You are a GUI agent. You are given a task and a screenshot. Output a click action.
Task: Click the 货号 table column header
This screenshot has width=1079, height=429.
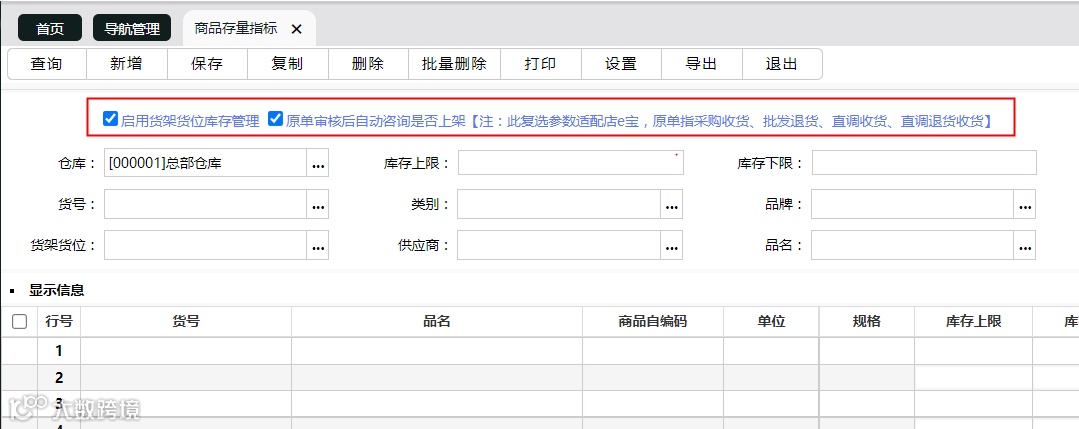pos(186,322)
